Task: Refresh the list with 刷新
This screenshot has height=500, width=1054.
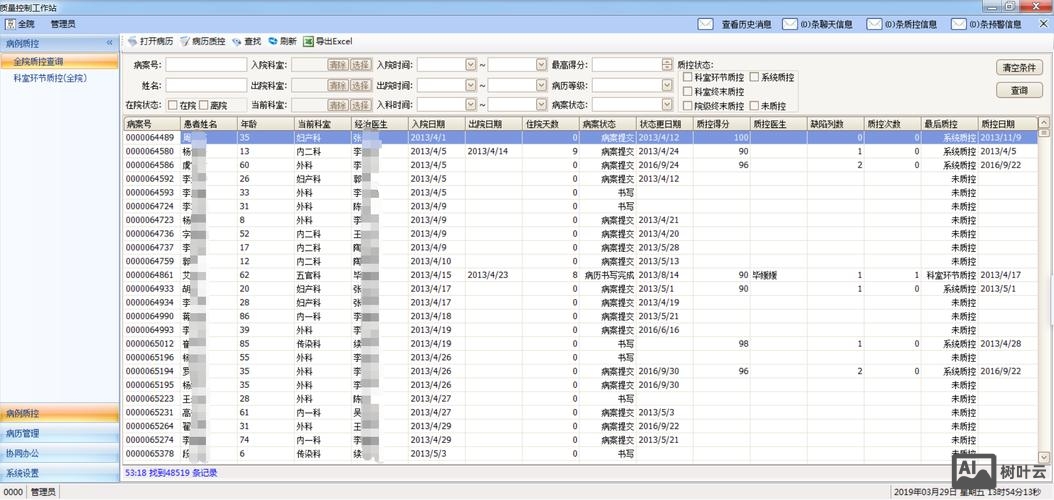Action: [282, 41]
